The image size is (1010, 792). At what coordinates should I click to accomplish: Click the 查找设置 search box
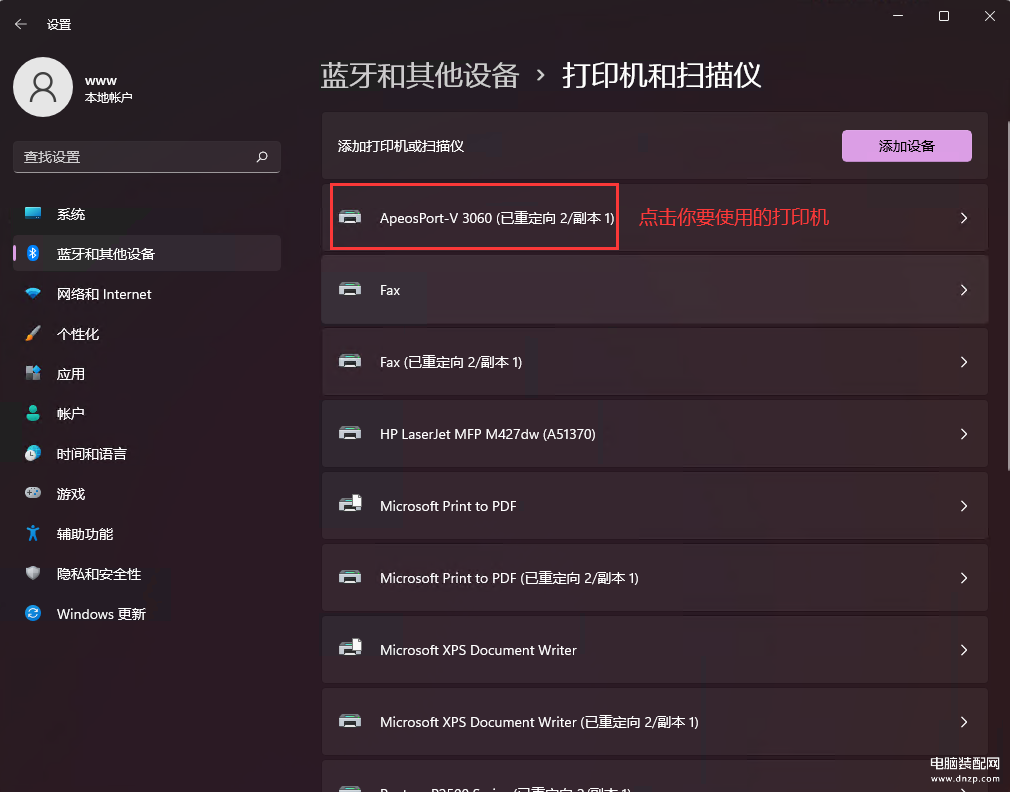147,156
